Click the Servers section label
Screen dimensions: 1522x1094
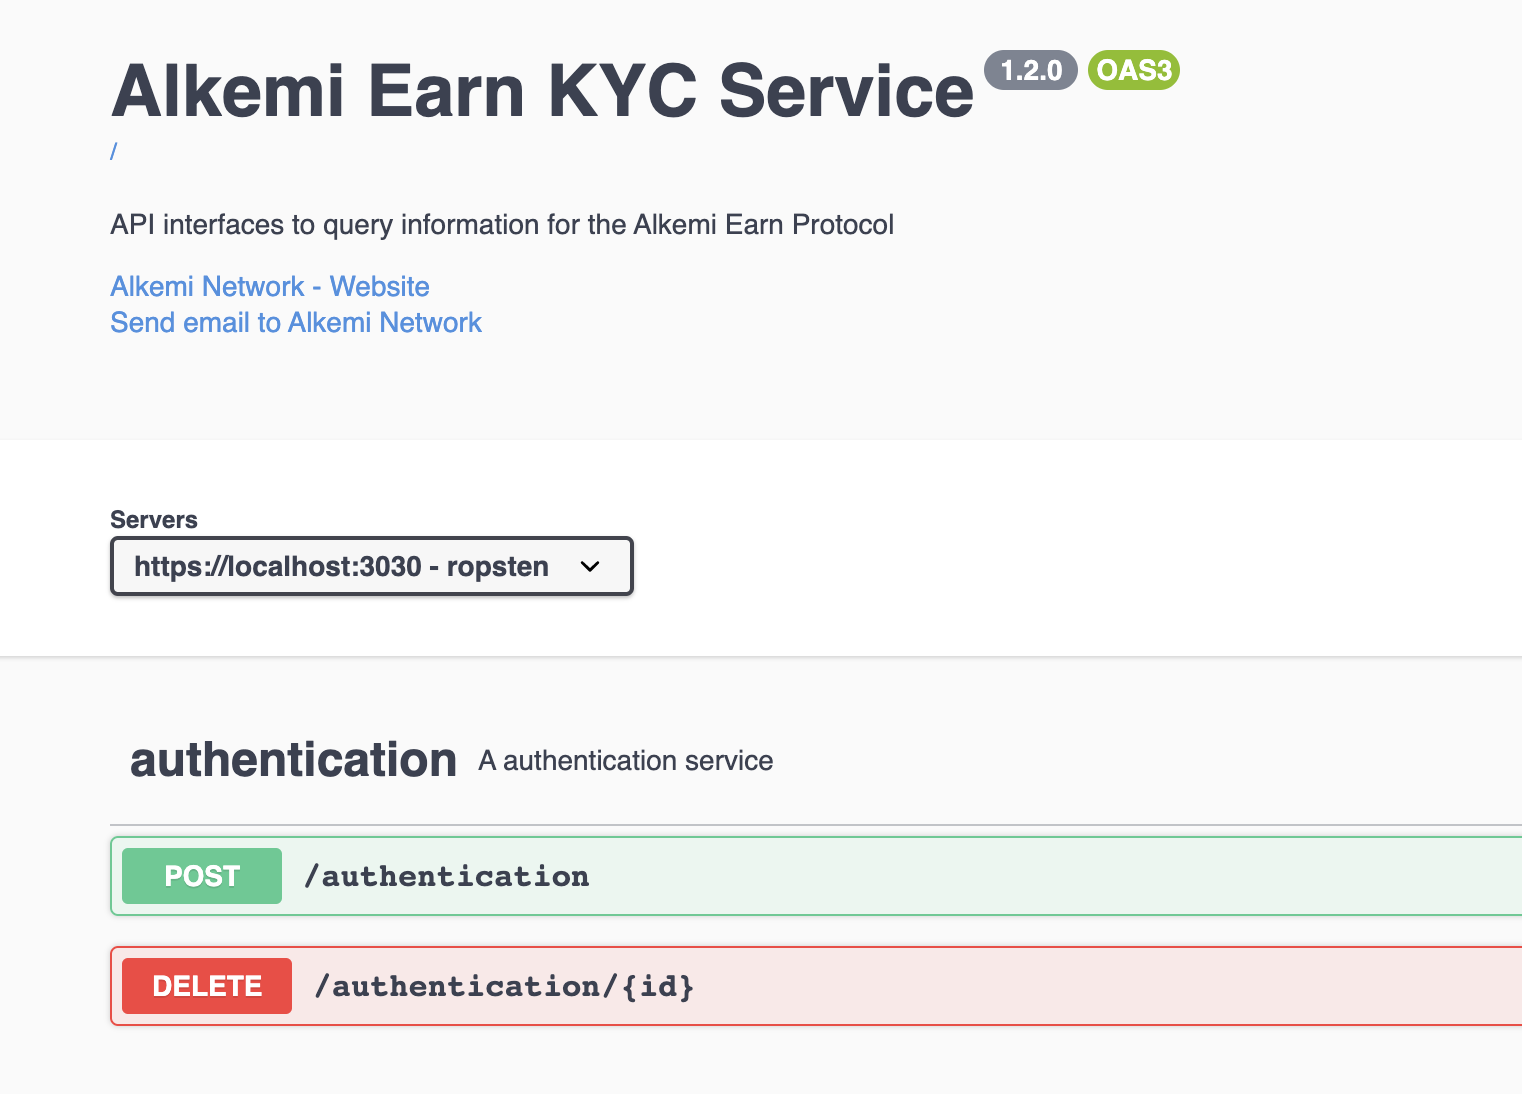pyautogui.click(x=154, y=519)
